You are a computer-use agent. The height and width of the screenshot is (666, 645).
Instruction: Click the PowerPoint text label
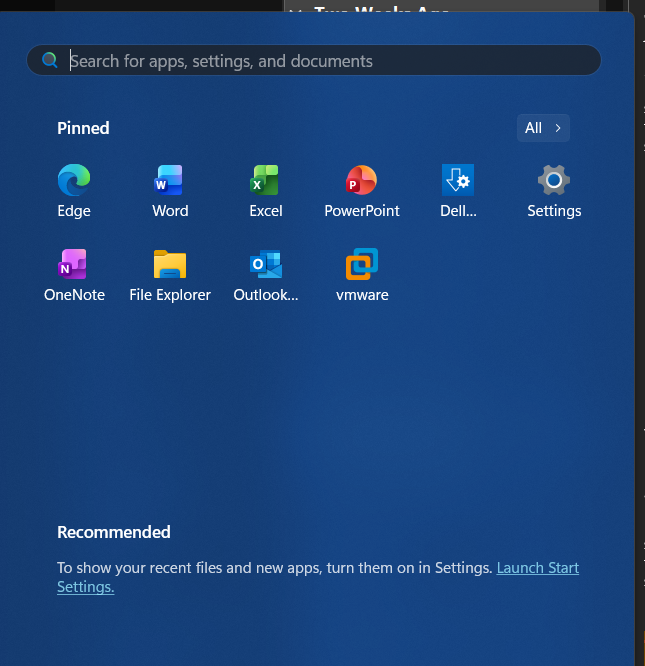point(361,211)
